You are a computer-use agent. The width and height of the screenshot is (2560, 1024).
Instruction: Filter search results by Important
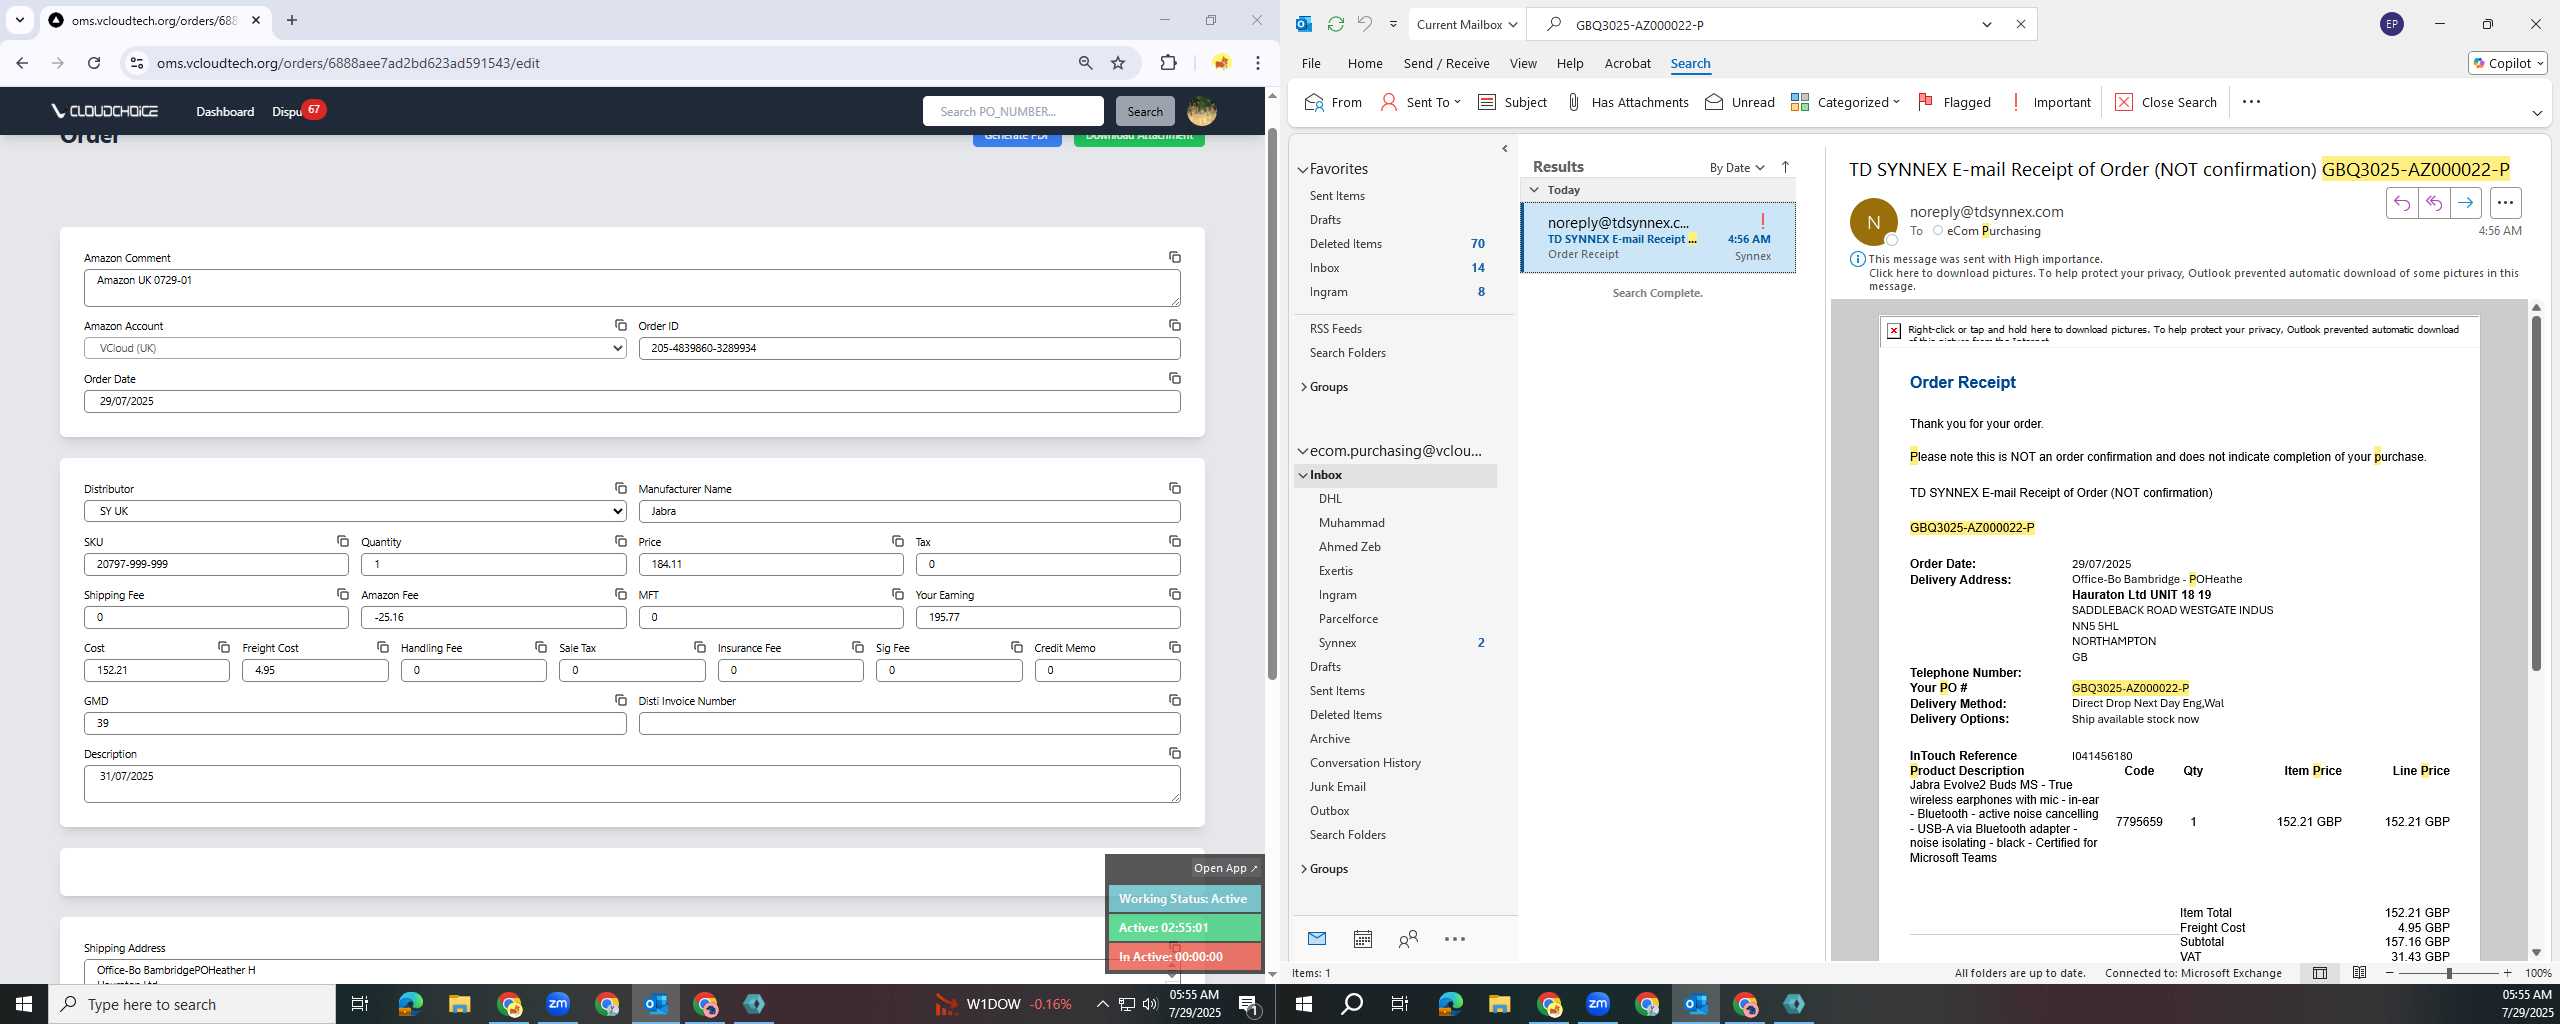[x=2050, y=102]
